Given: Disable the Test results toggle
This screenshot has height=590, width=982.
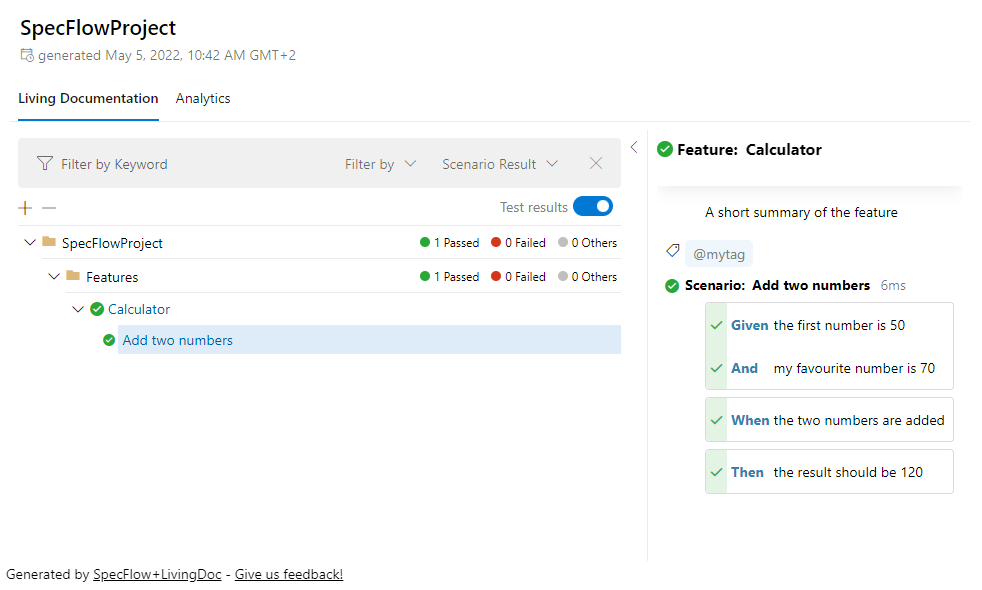Looking at the screenshot, I should pyautogui.click(x=595, y=206).
